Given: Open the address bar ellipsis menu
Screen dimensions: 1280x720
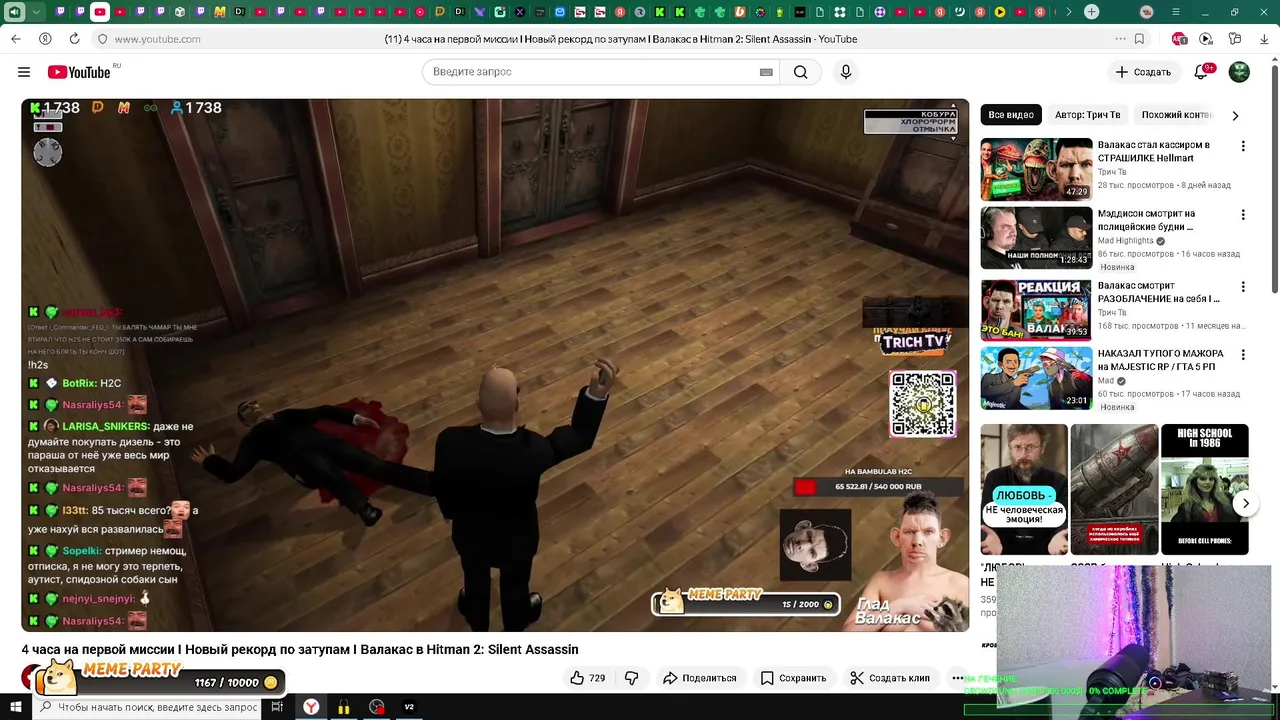Looking at the screenshot, I should pos(1120,39).
